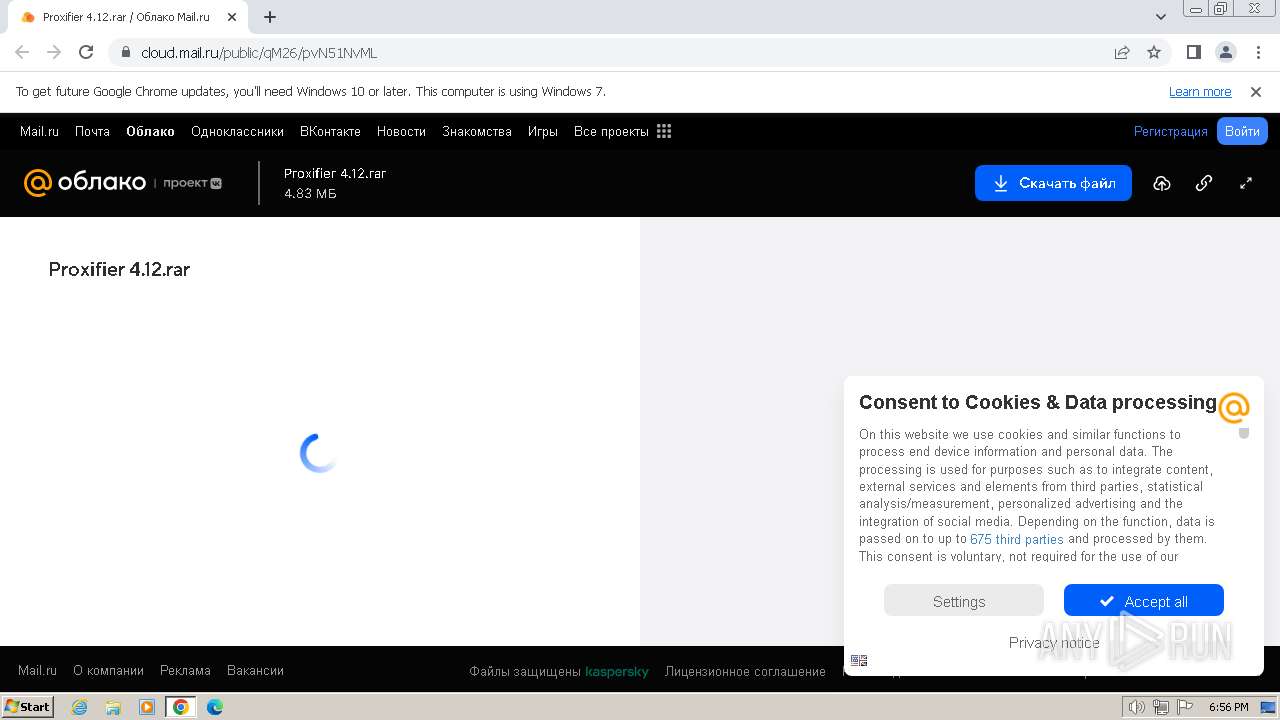Screen dimensions: 1280x720
Task: Click the browser forward arrow
Action: 54,52
